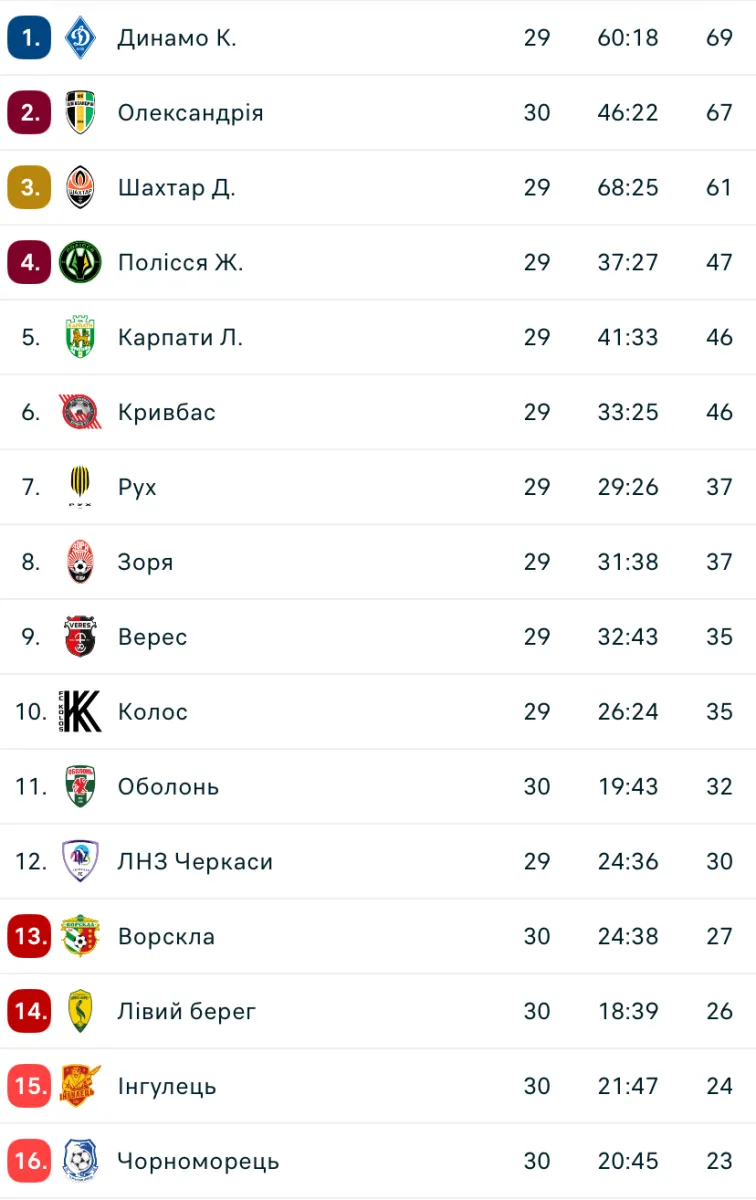
Task: Click the Полісся Ж. wolf logo
Action: click(x=80, y=262)
